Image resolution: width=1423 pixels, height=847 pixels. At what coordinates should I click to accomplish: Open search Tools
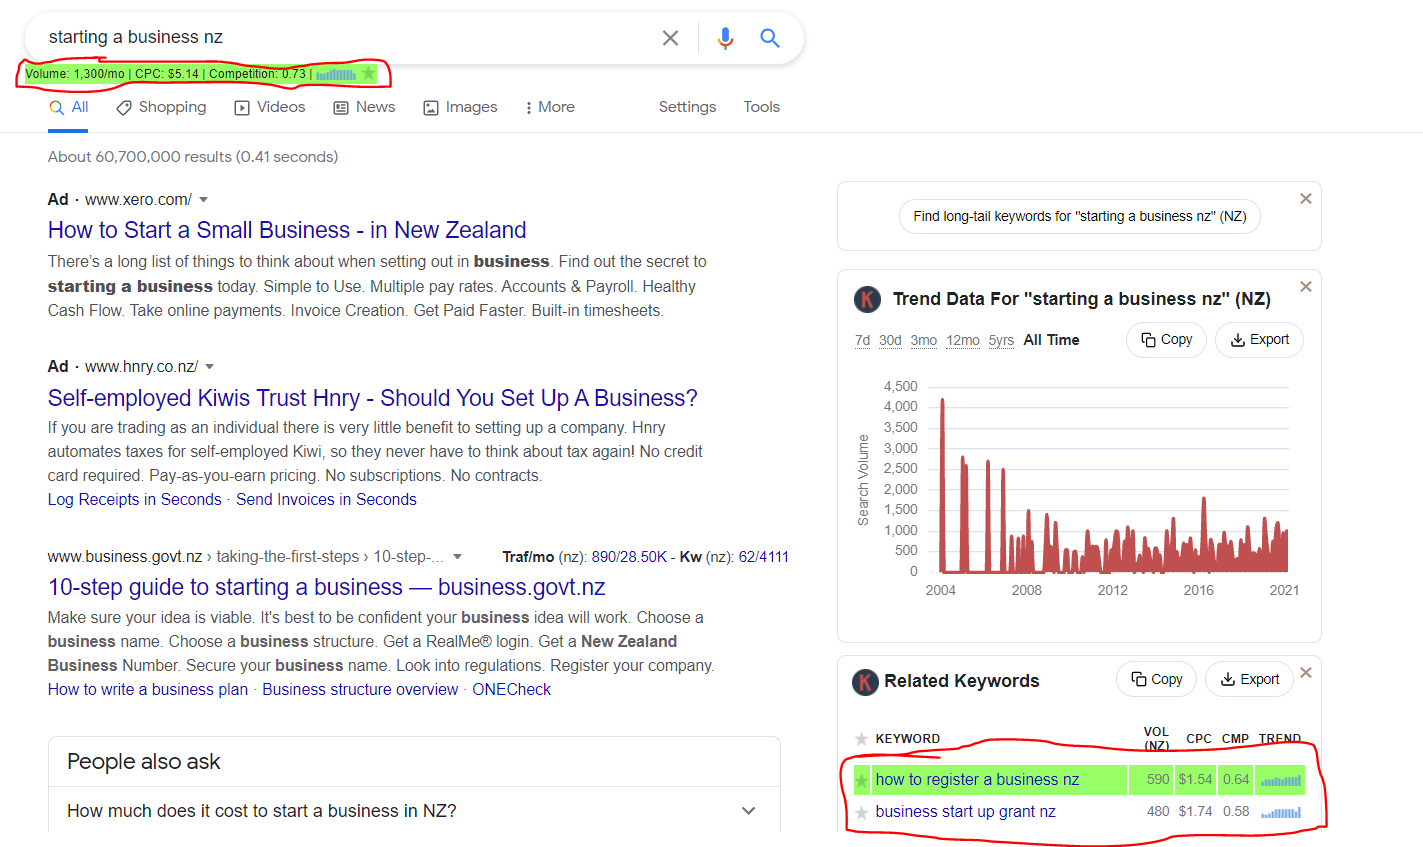pos(761,107)
